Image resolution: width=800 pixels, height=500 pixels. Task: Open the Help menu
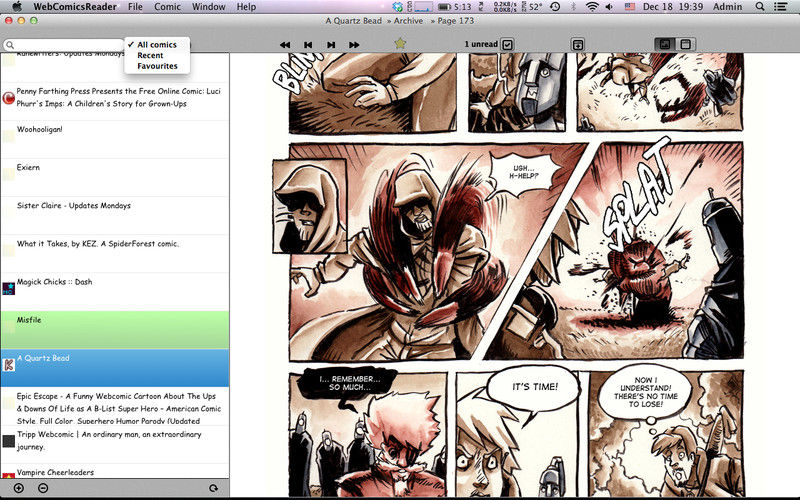pyautogui.click(x=246, y=7)
